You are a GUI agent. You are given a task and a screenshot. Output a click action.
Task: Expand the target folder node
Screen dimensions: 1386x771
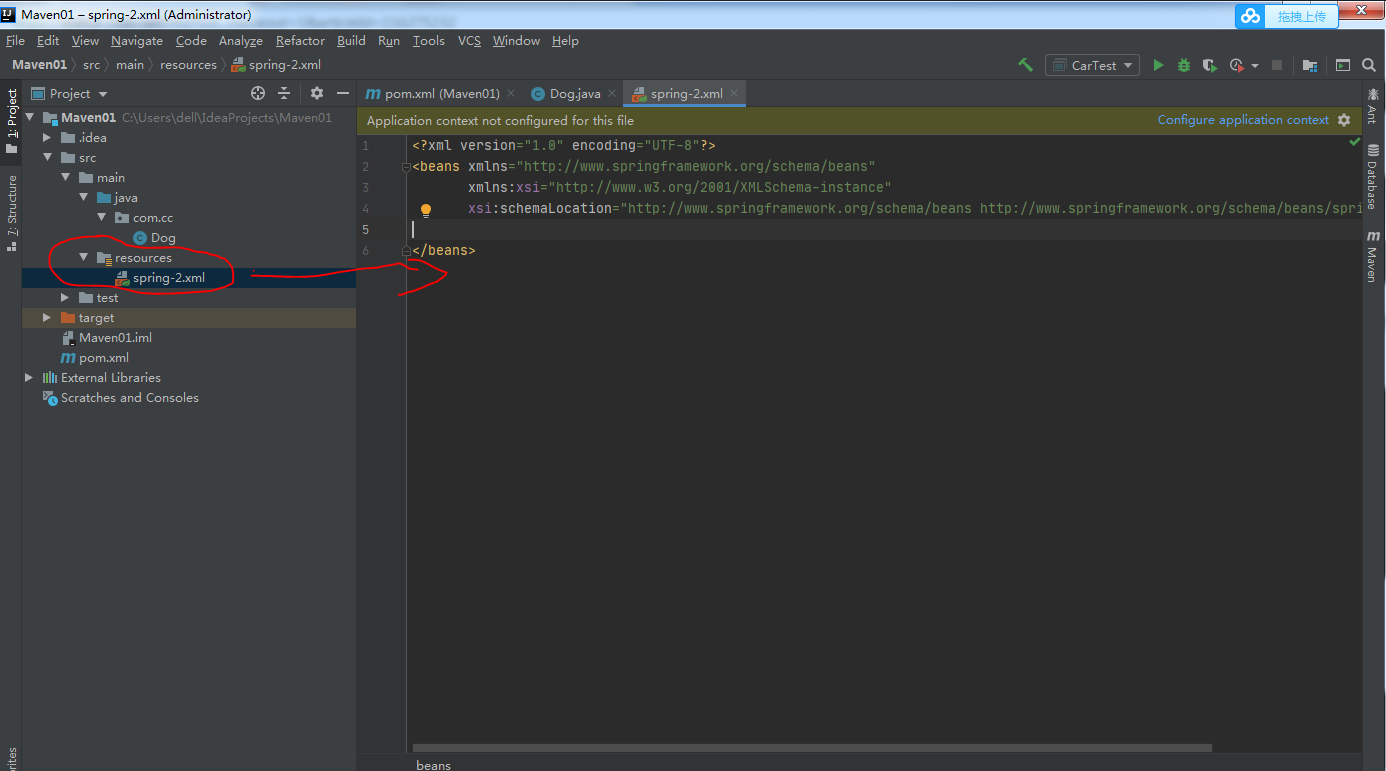47,318
